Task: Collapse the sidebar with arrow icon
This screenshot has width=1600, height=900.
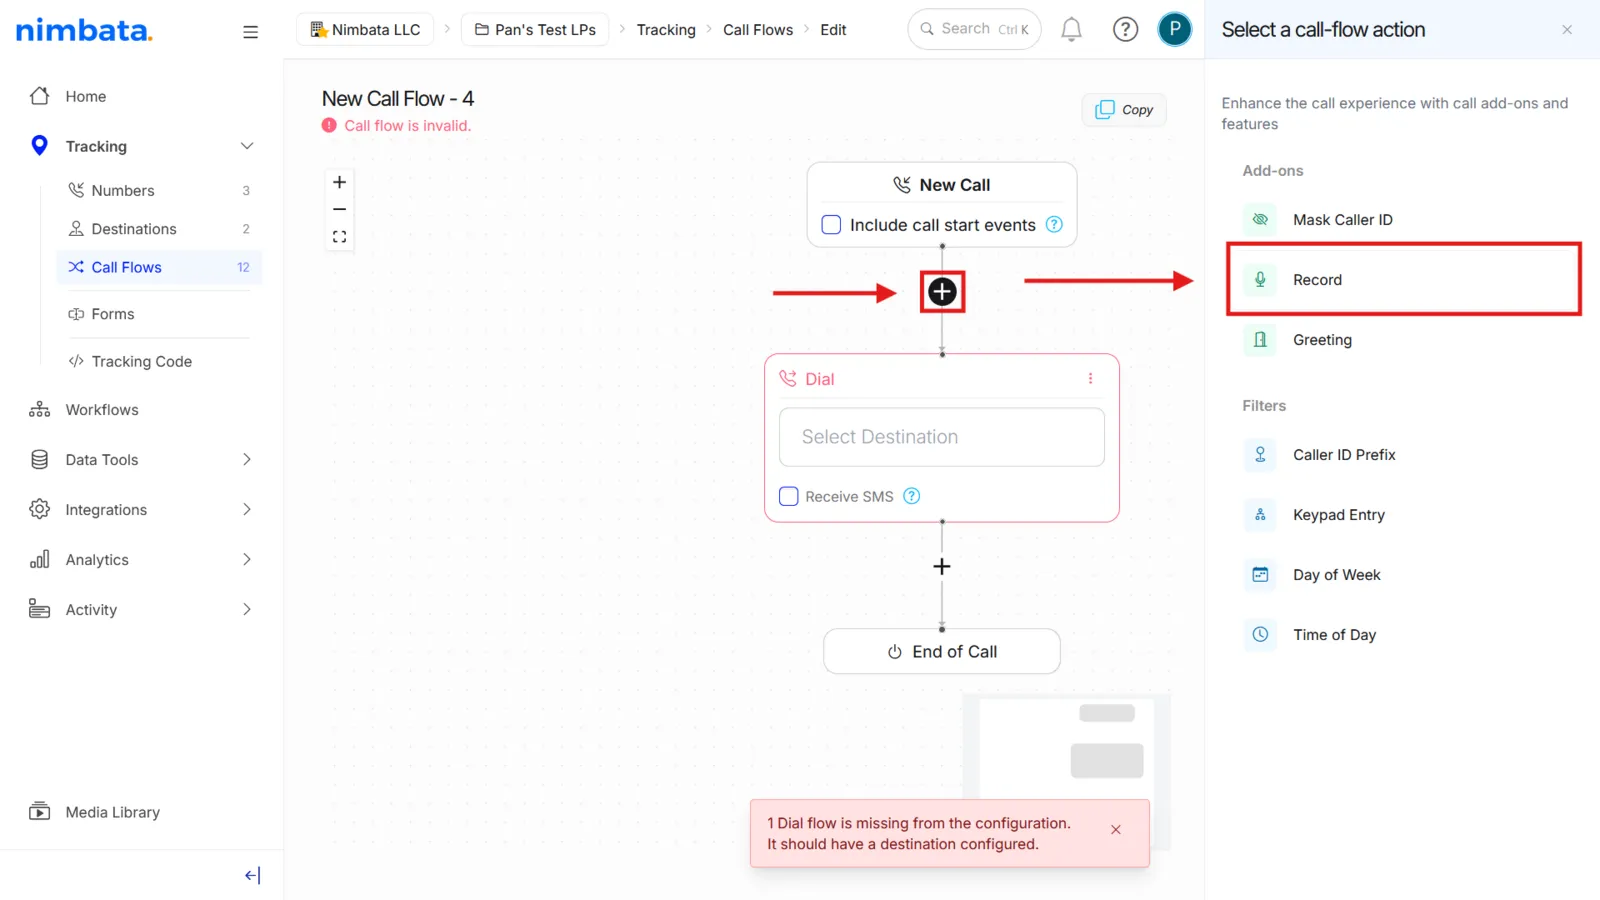Action: [252, 876]
